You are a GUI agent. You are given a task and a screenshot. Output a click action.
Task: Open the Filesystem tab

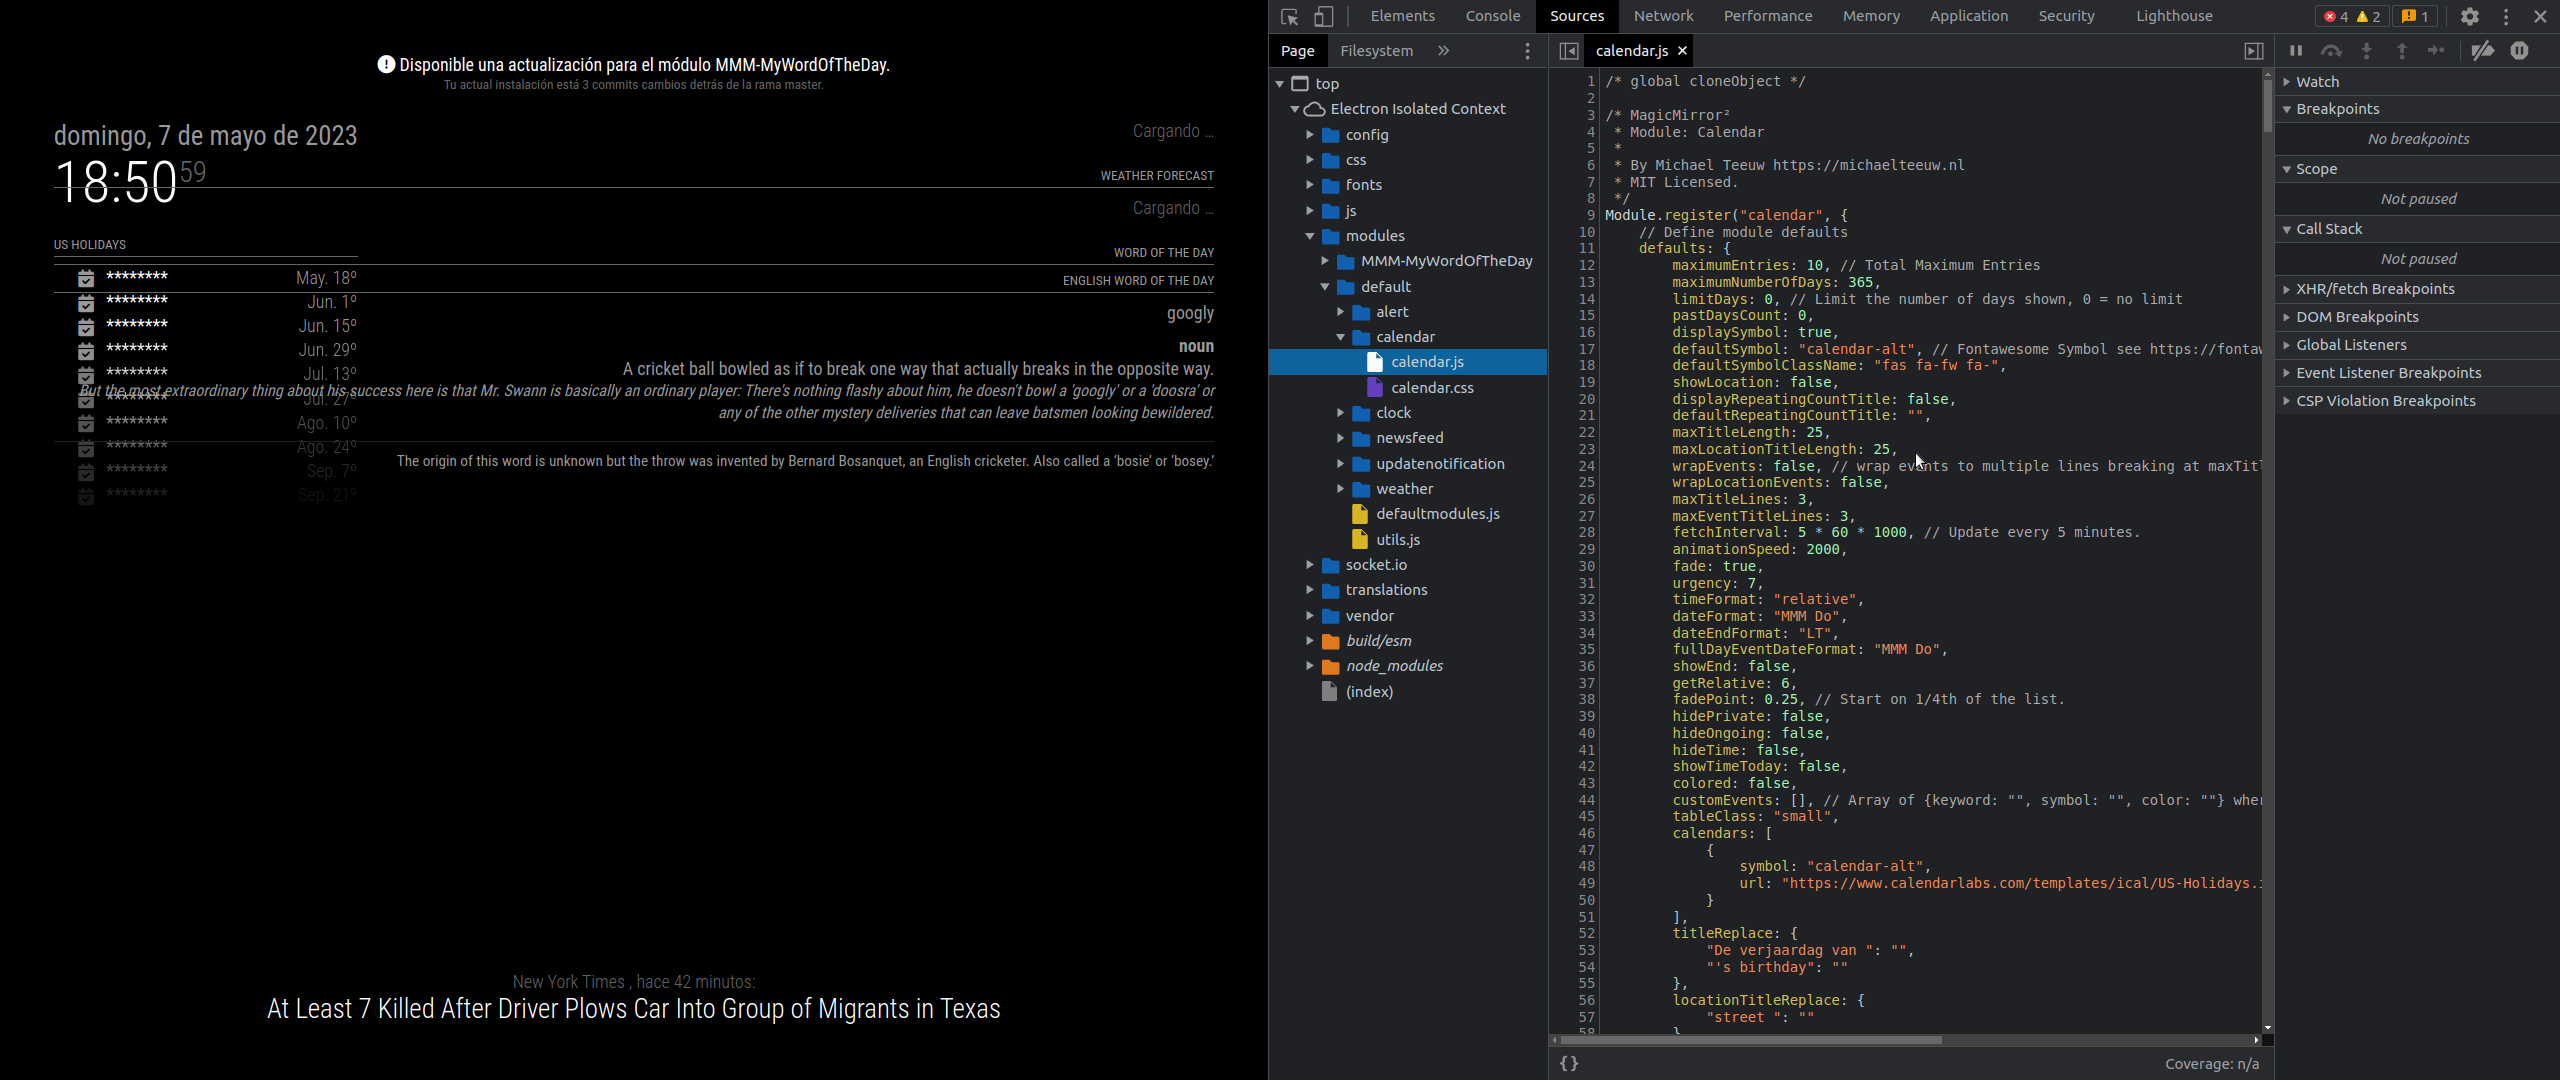click(x=1376, y=51)
